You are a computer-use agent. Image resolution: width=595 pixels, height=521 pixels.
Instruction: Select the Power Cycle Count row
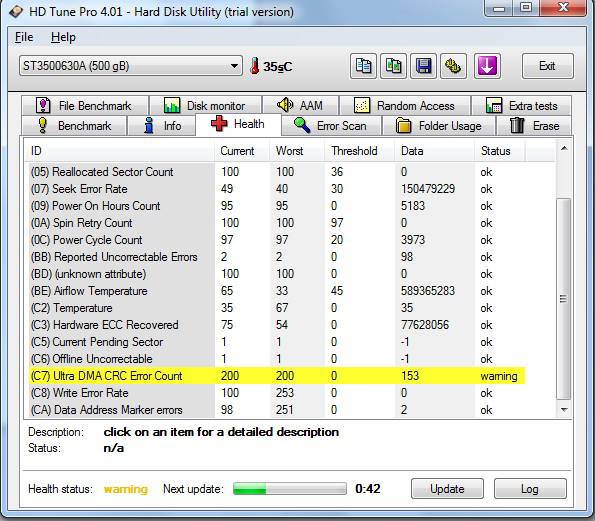277,240
